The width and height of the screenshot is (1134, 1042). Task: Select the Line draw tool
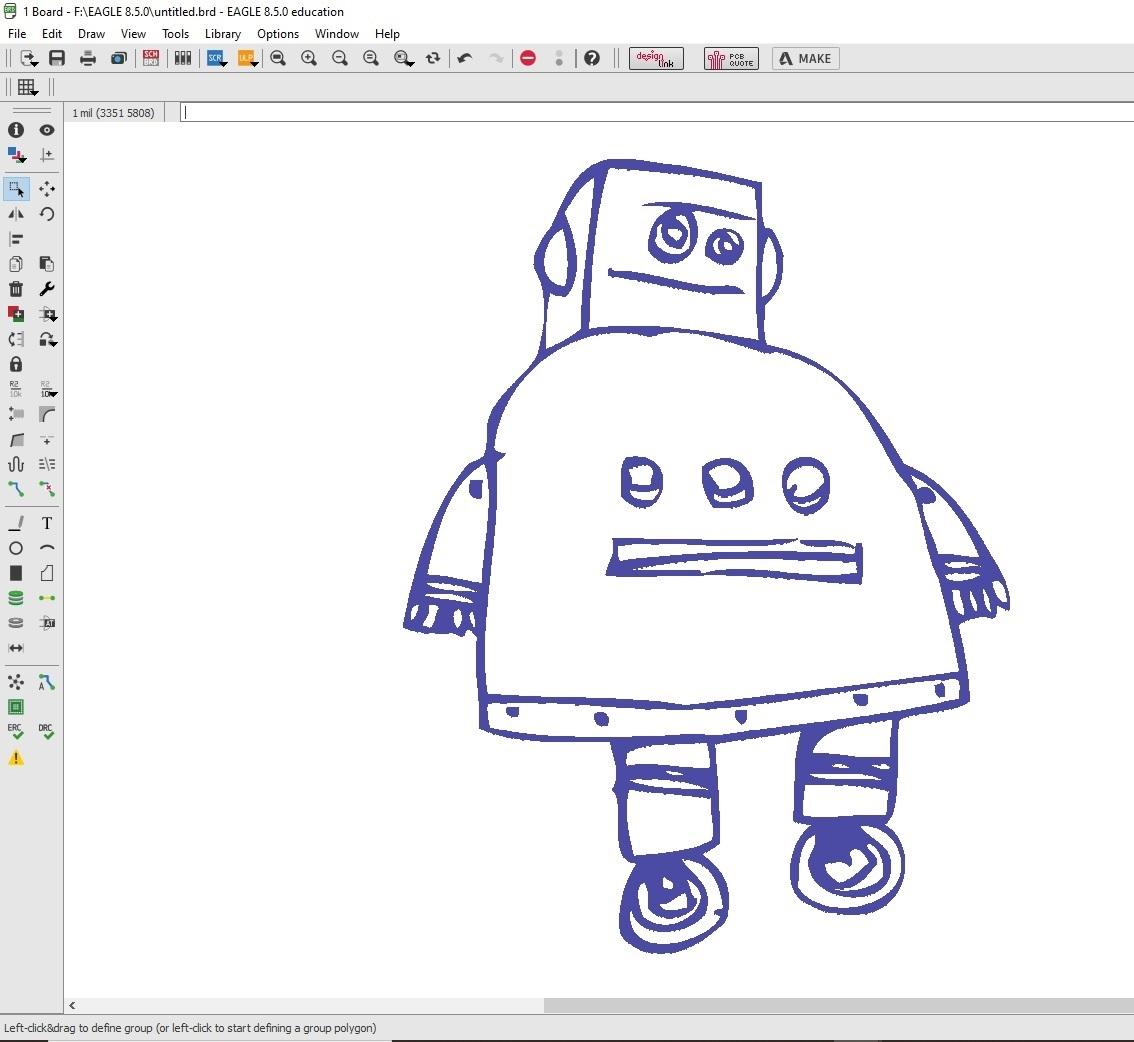(16, 523)
